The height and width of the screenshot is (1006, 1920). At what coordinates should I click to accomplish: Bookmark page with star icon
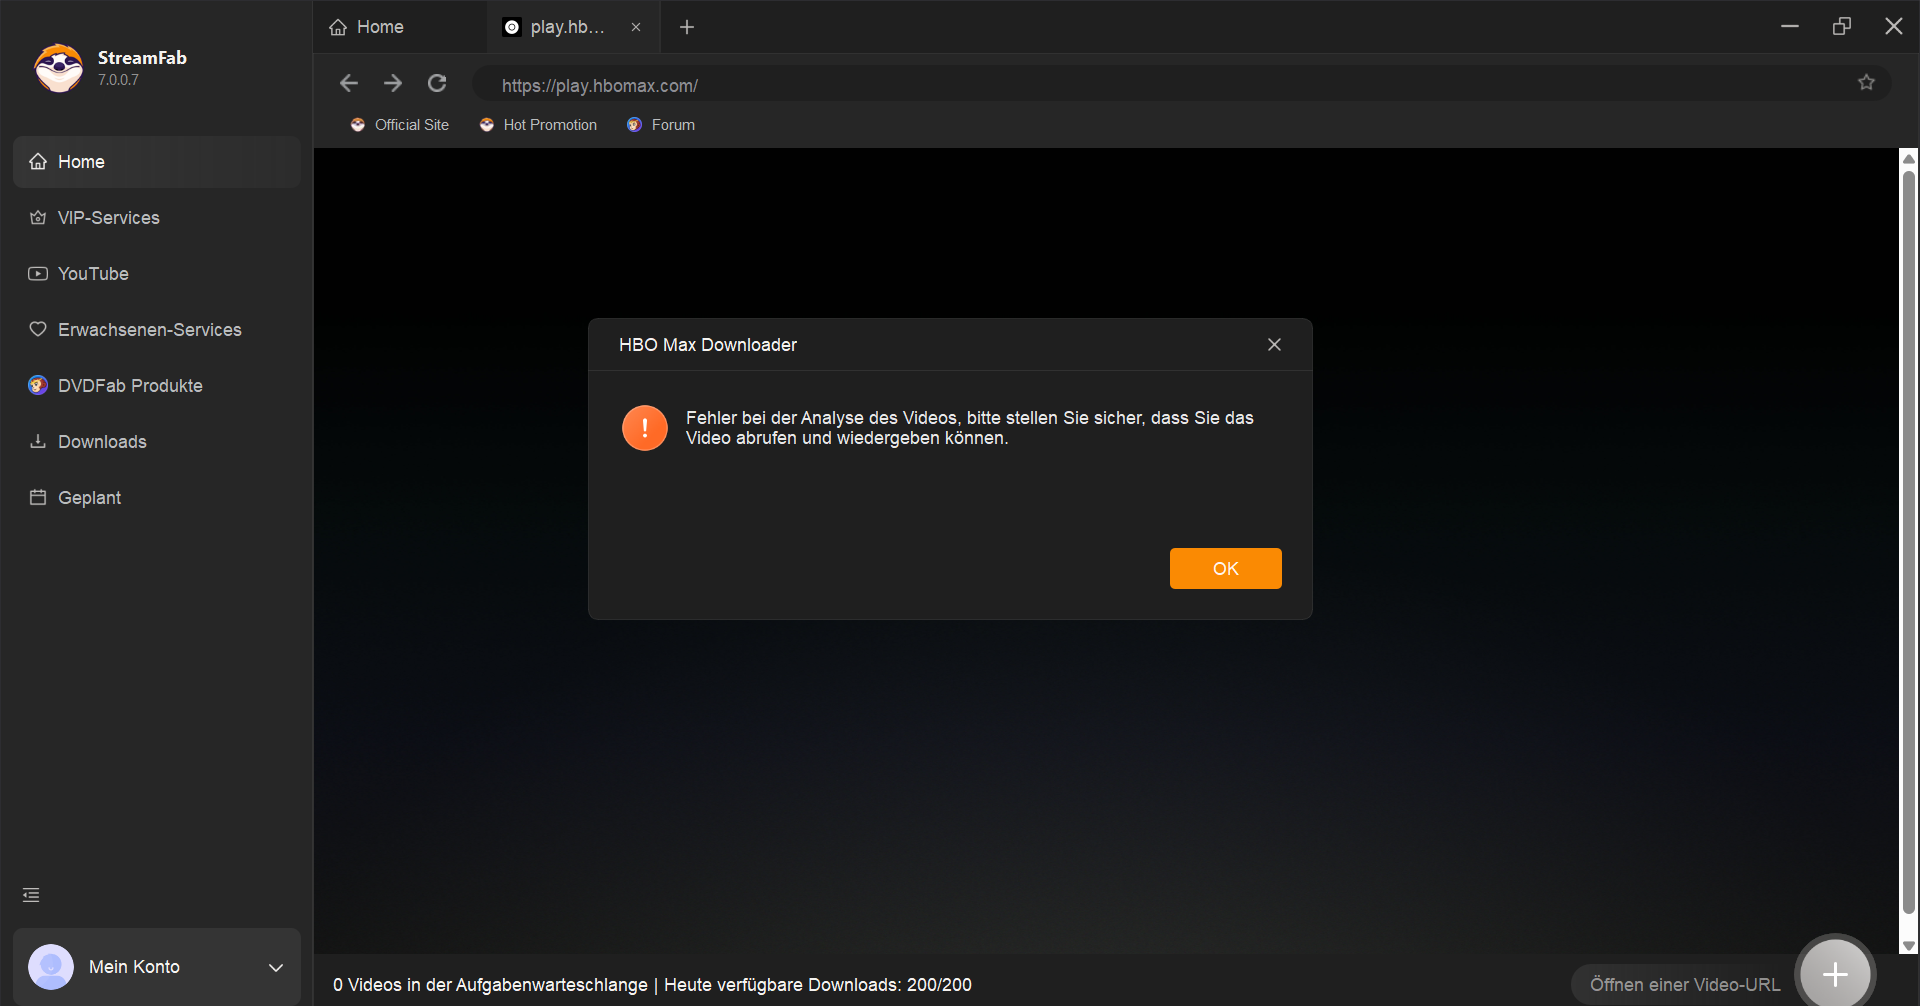point(1866,83)
